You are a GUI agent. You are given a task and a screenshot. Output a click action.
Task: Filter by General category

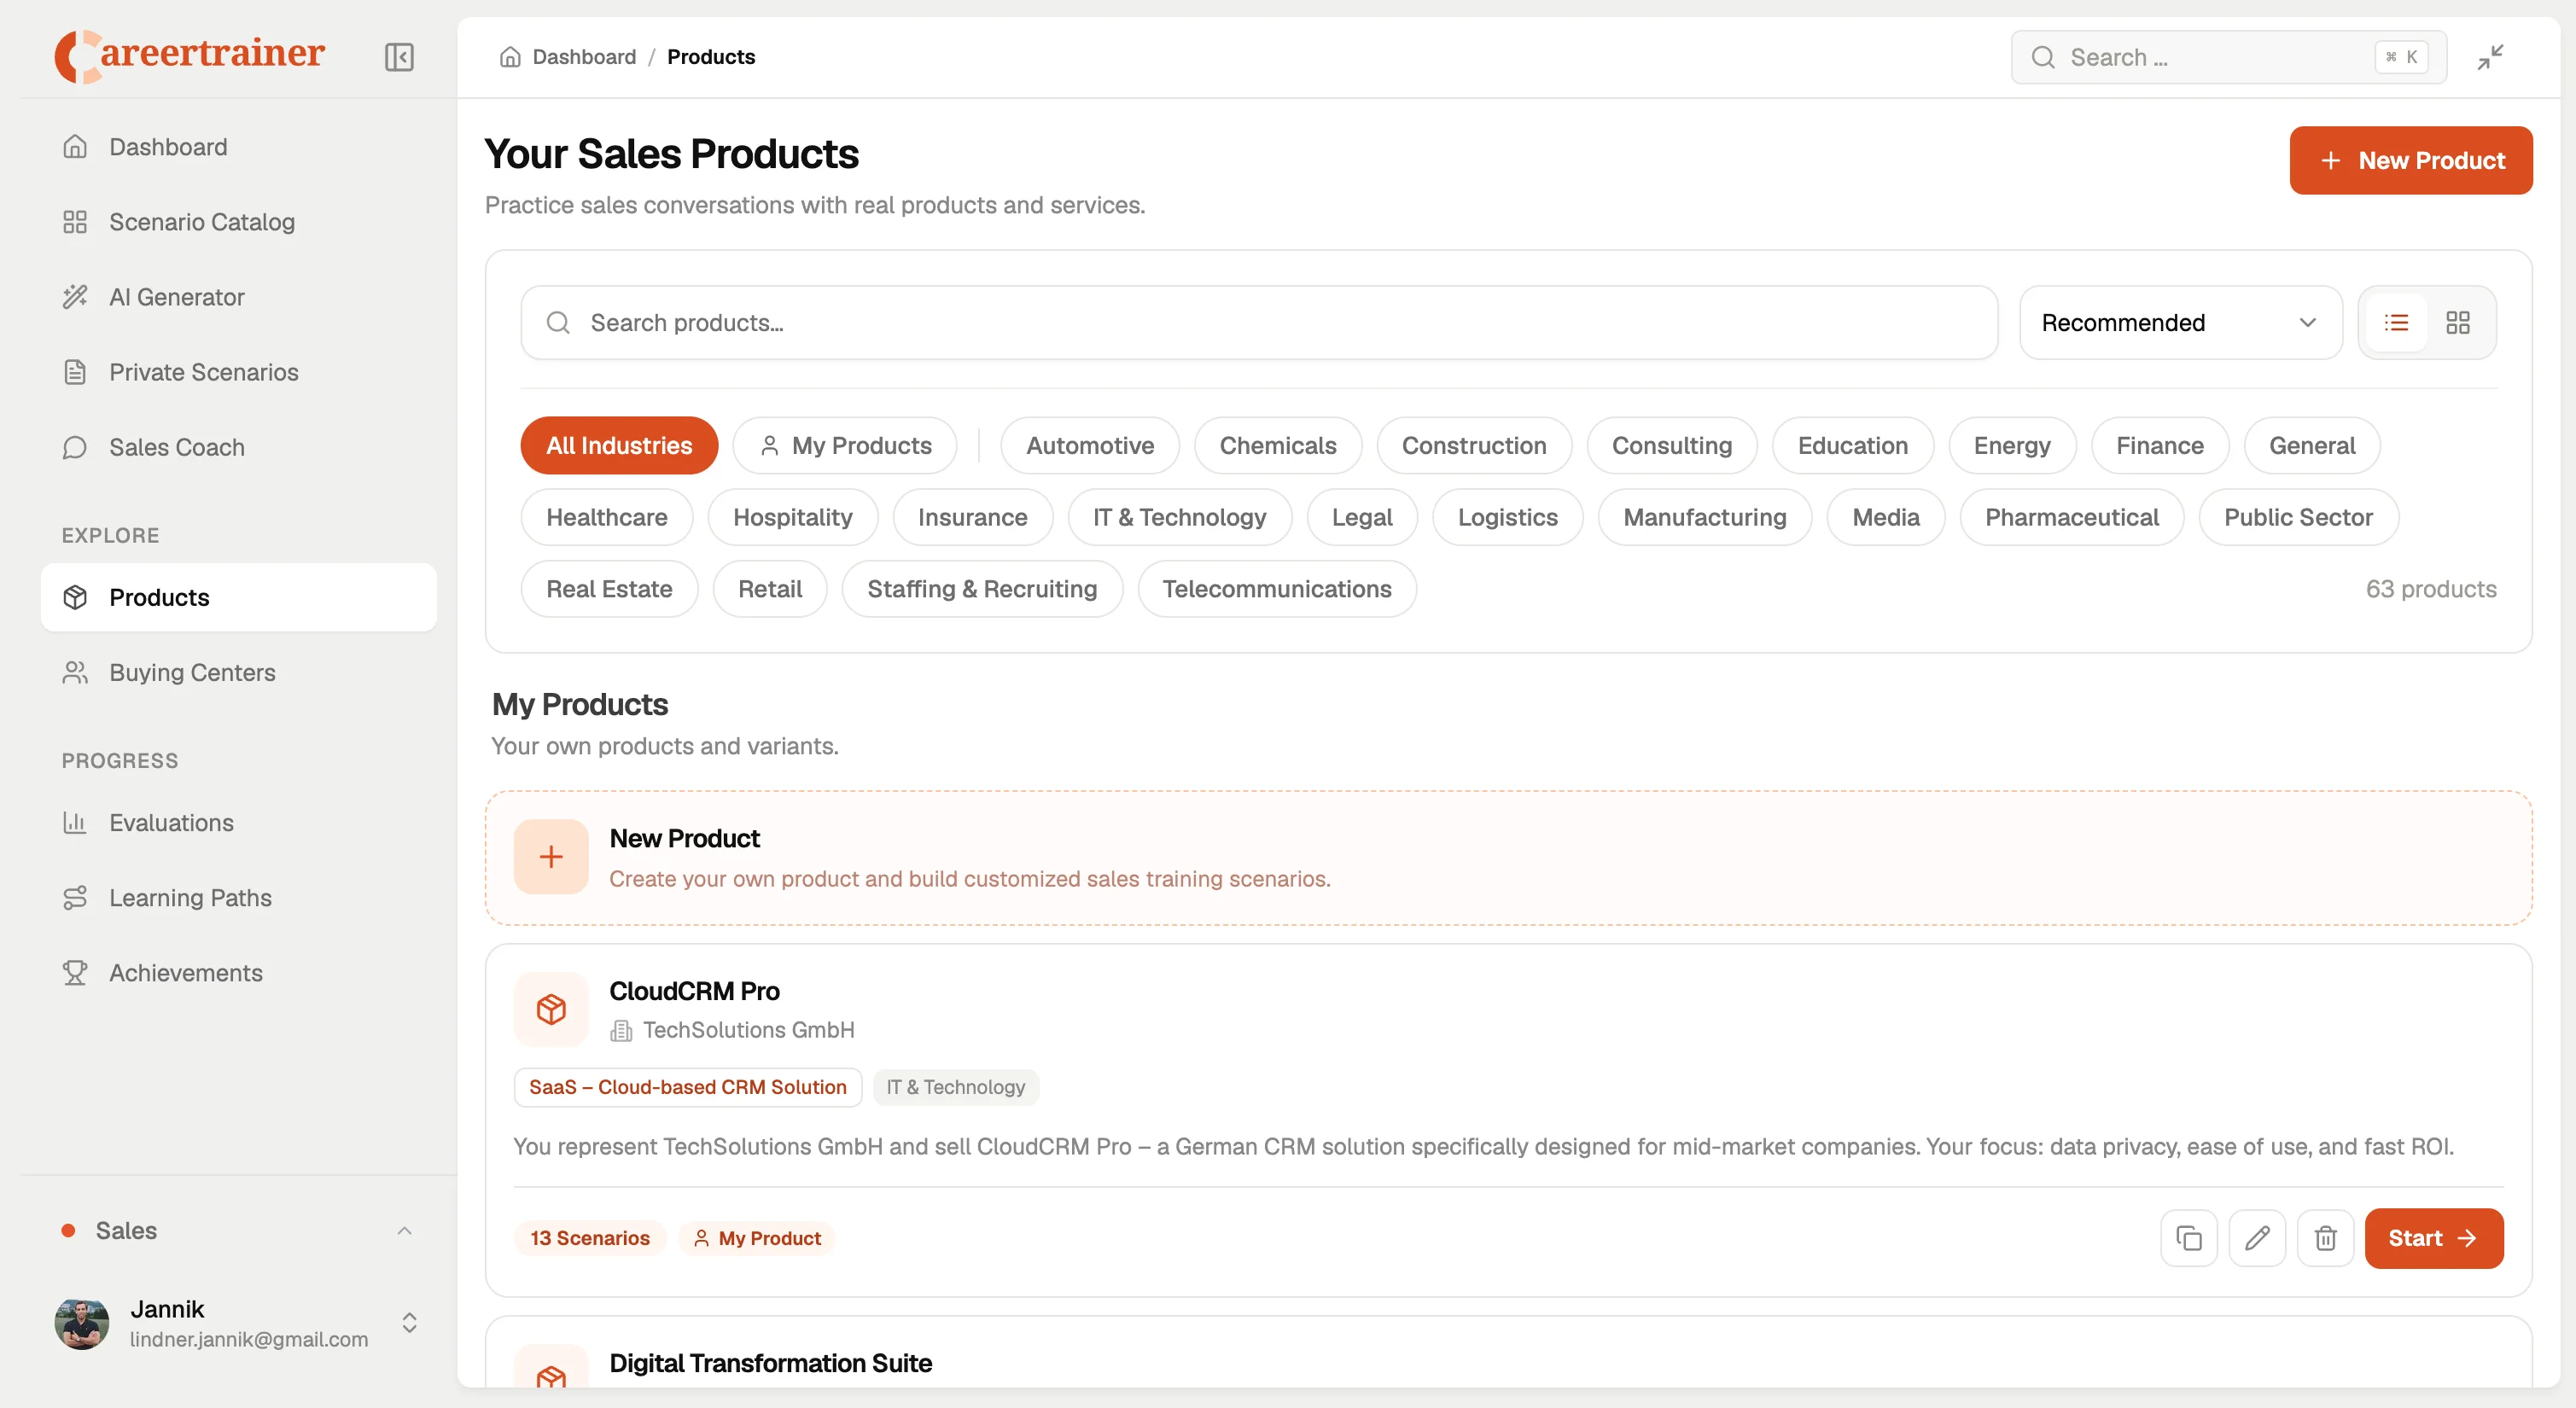click(x=2311, y=445)
